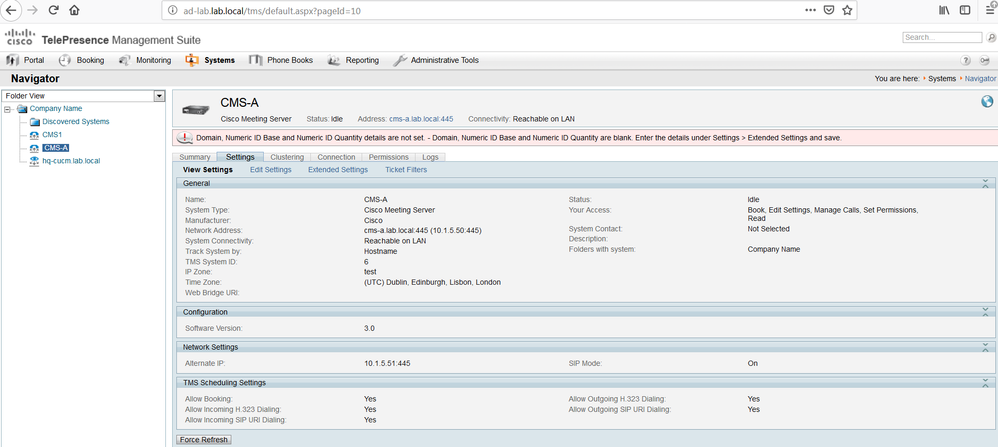Click the CMS1 system icon in tree
Image resolution: width=998 pixels, height=447 pixels.
[35, 135]
